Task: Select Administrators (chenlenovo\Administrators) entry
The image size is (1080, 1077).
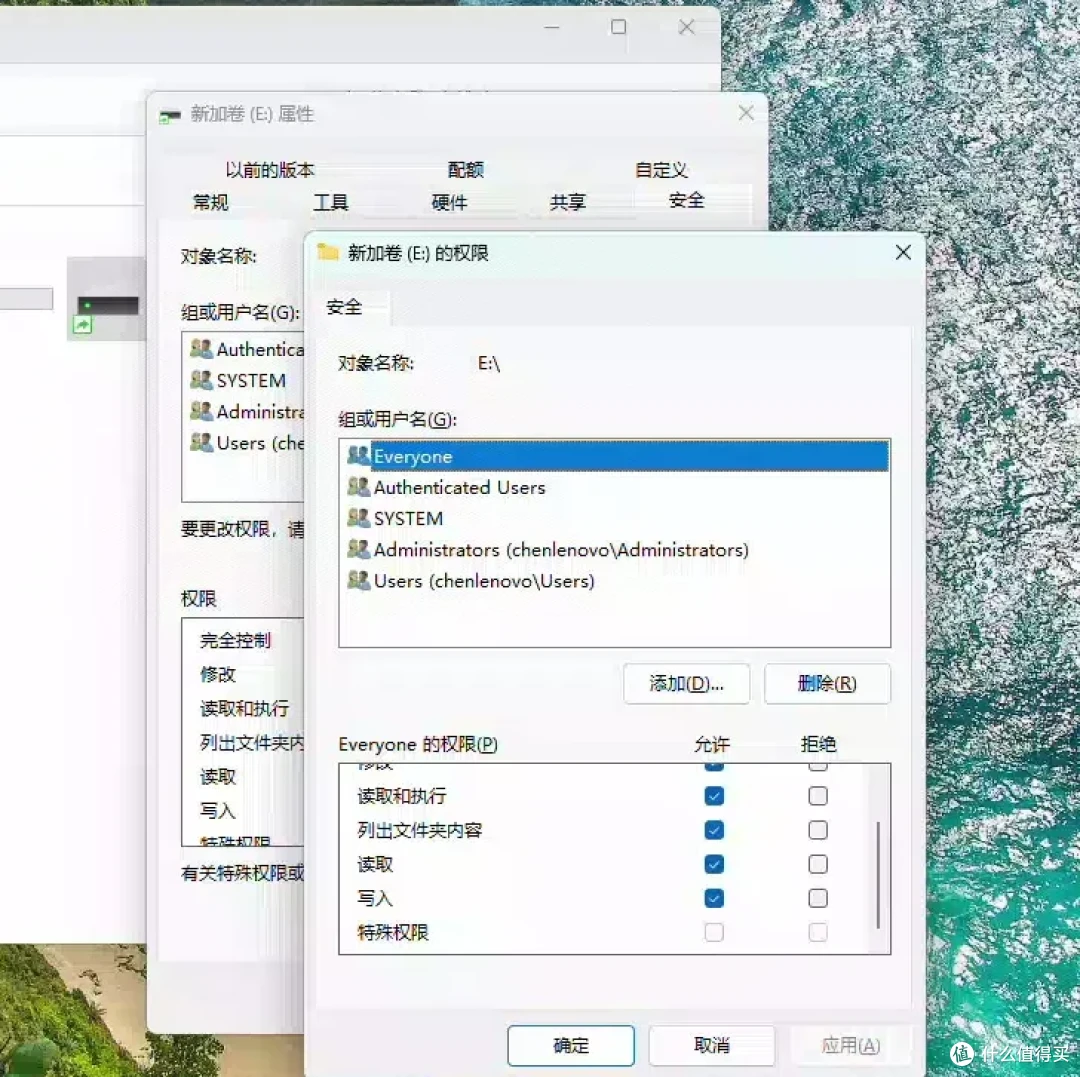Action: [561, 550]
